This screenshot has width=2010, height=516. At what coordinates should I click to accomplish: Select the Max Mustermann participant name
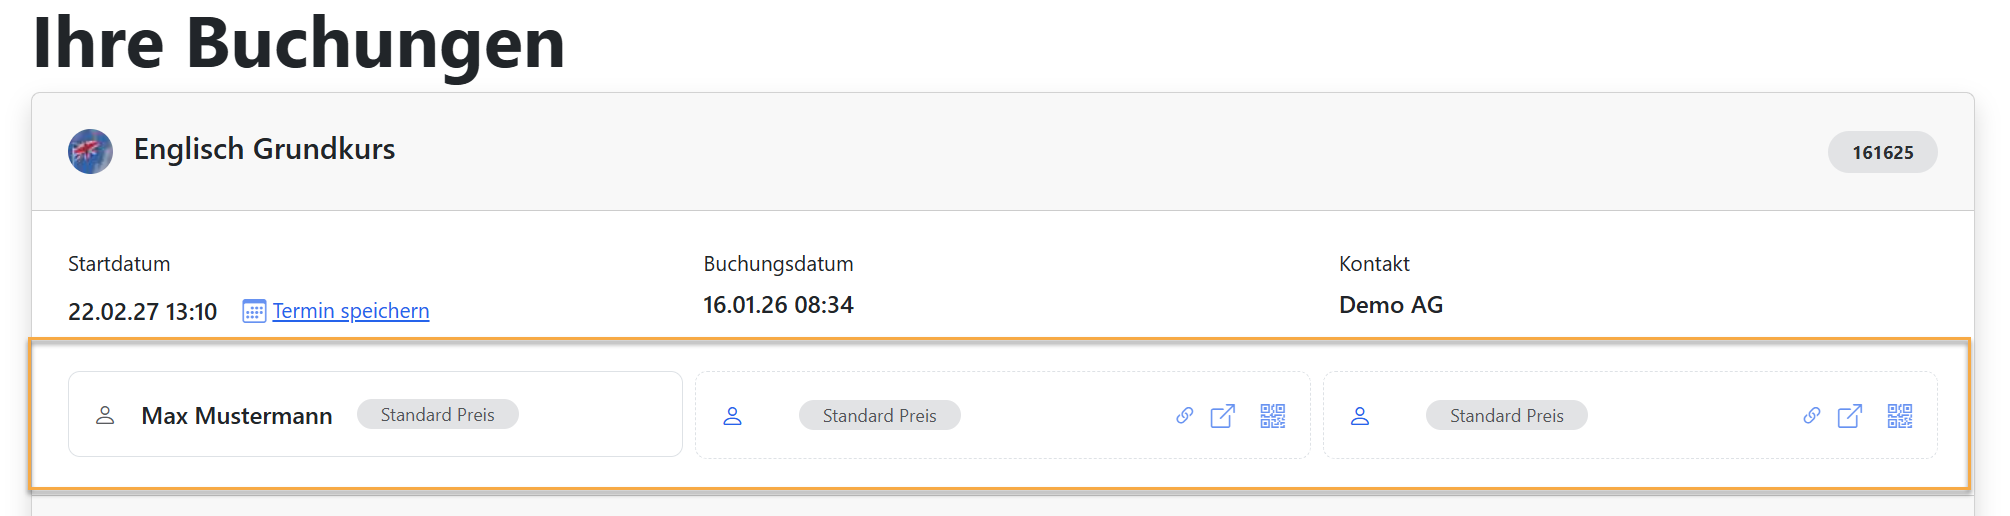click(237, 416)
